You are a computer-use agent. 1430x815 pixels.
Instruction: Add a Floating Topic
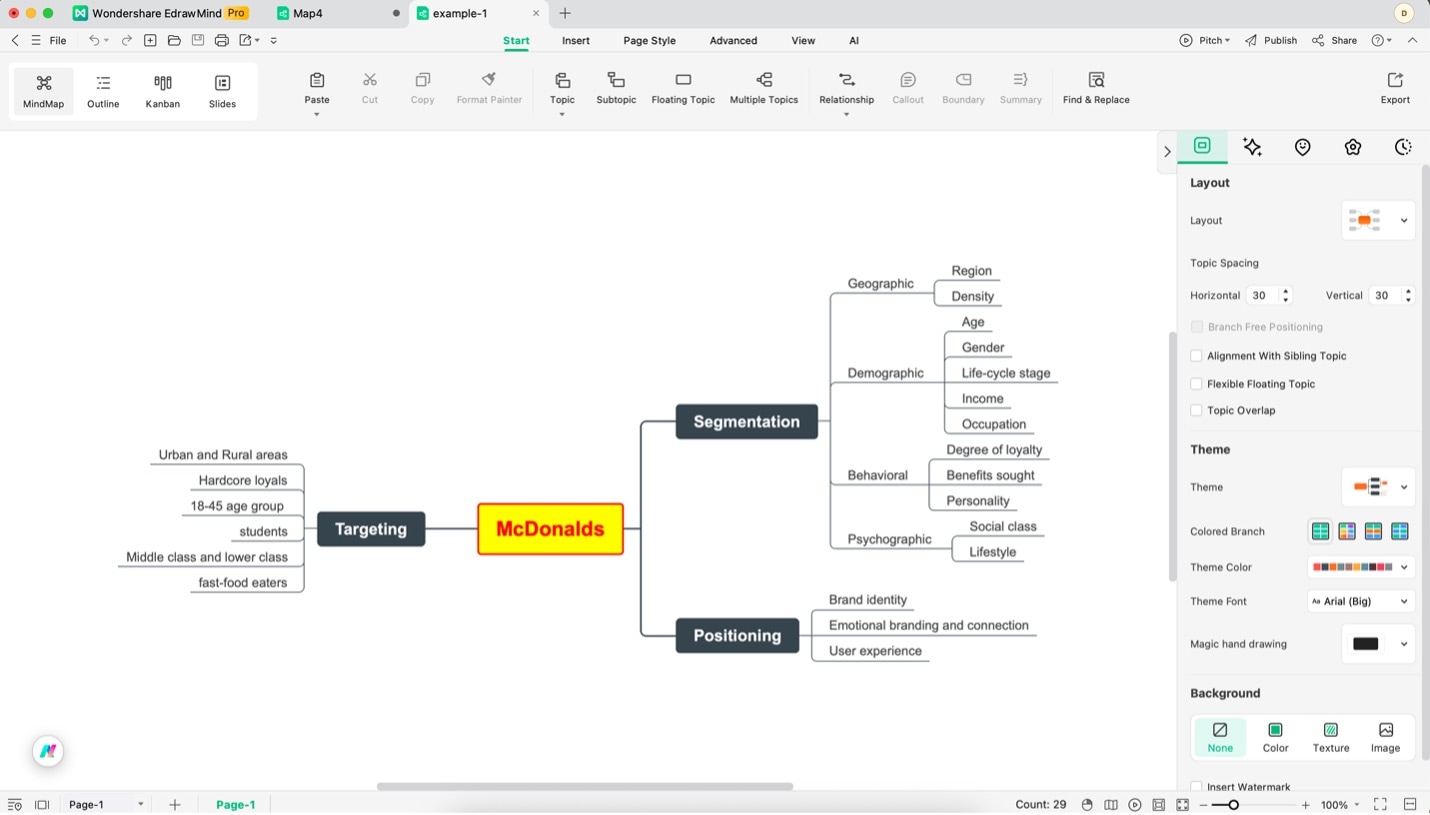pyautogui.click(x=683, y=88)
